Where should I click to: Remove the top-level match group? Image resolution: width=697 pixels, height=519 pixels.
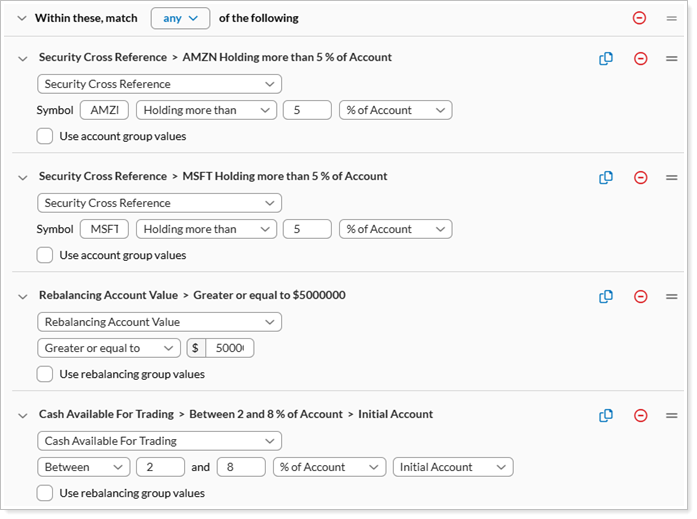(x=640, y=18)
